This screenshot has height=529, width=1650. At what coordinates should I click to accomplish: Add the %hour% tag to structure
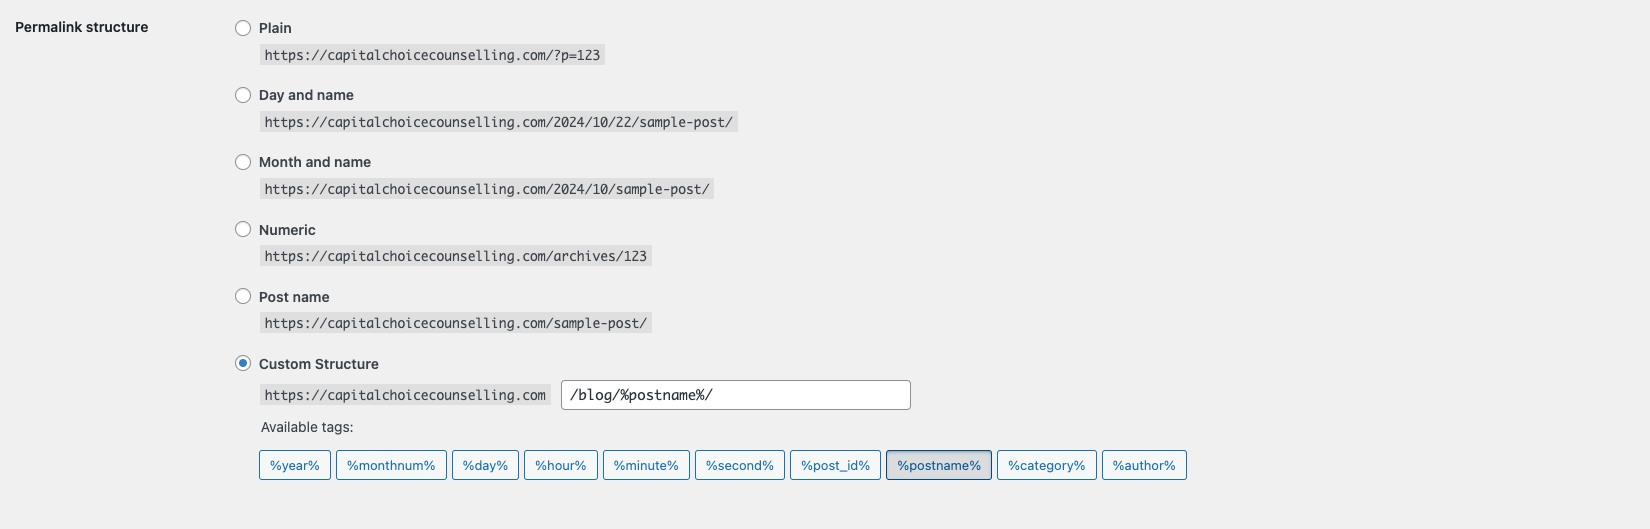pos(561,466)
